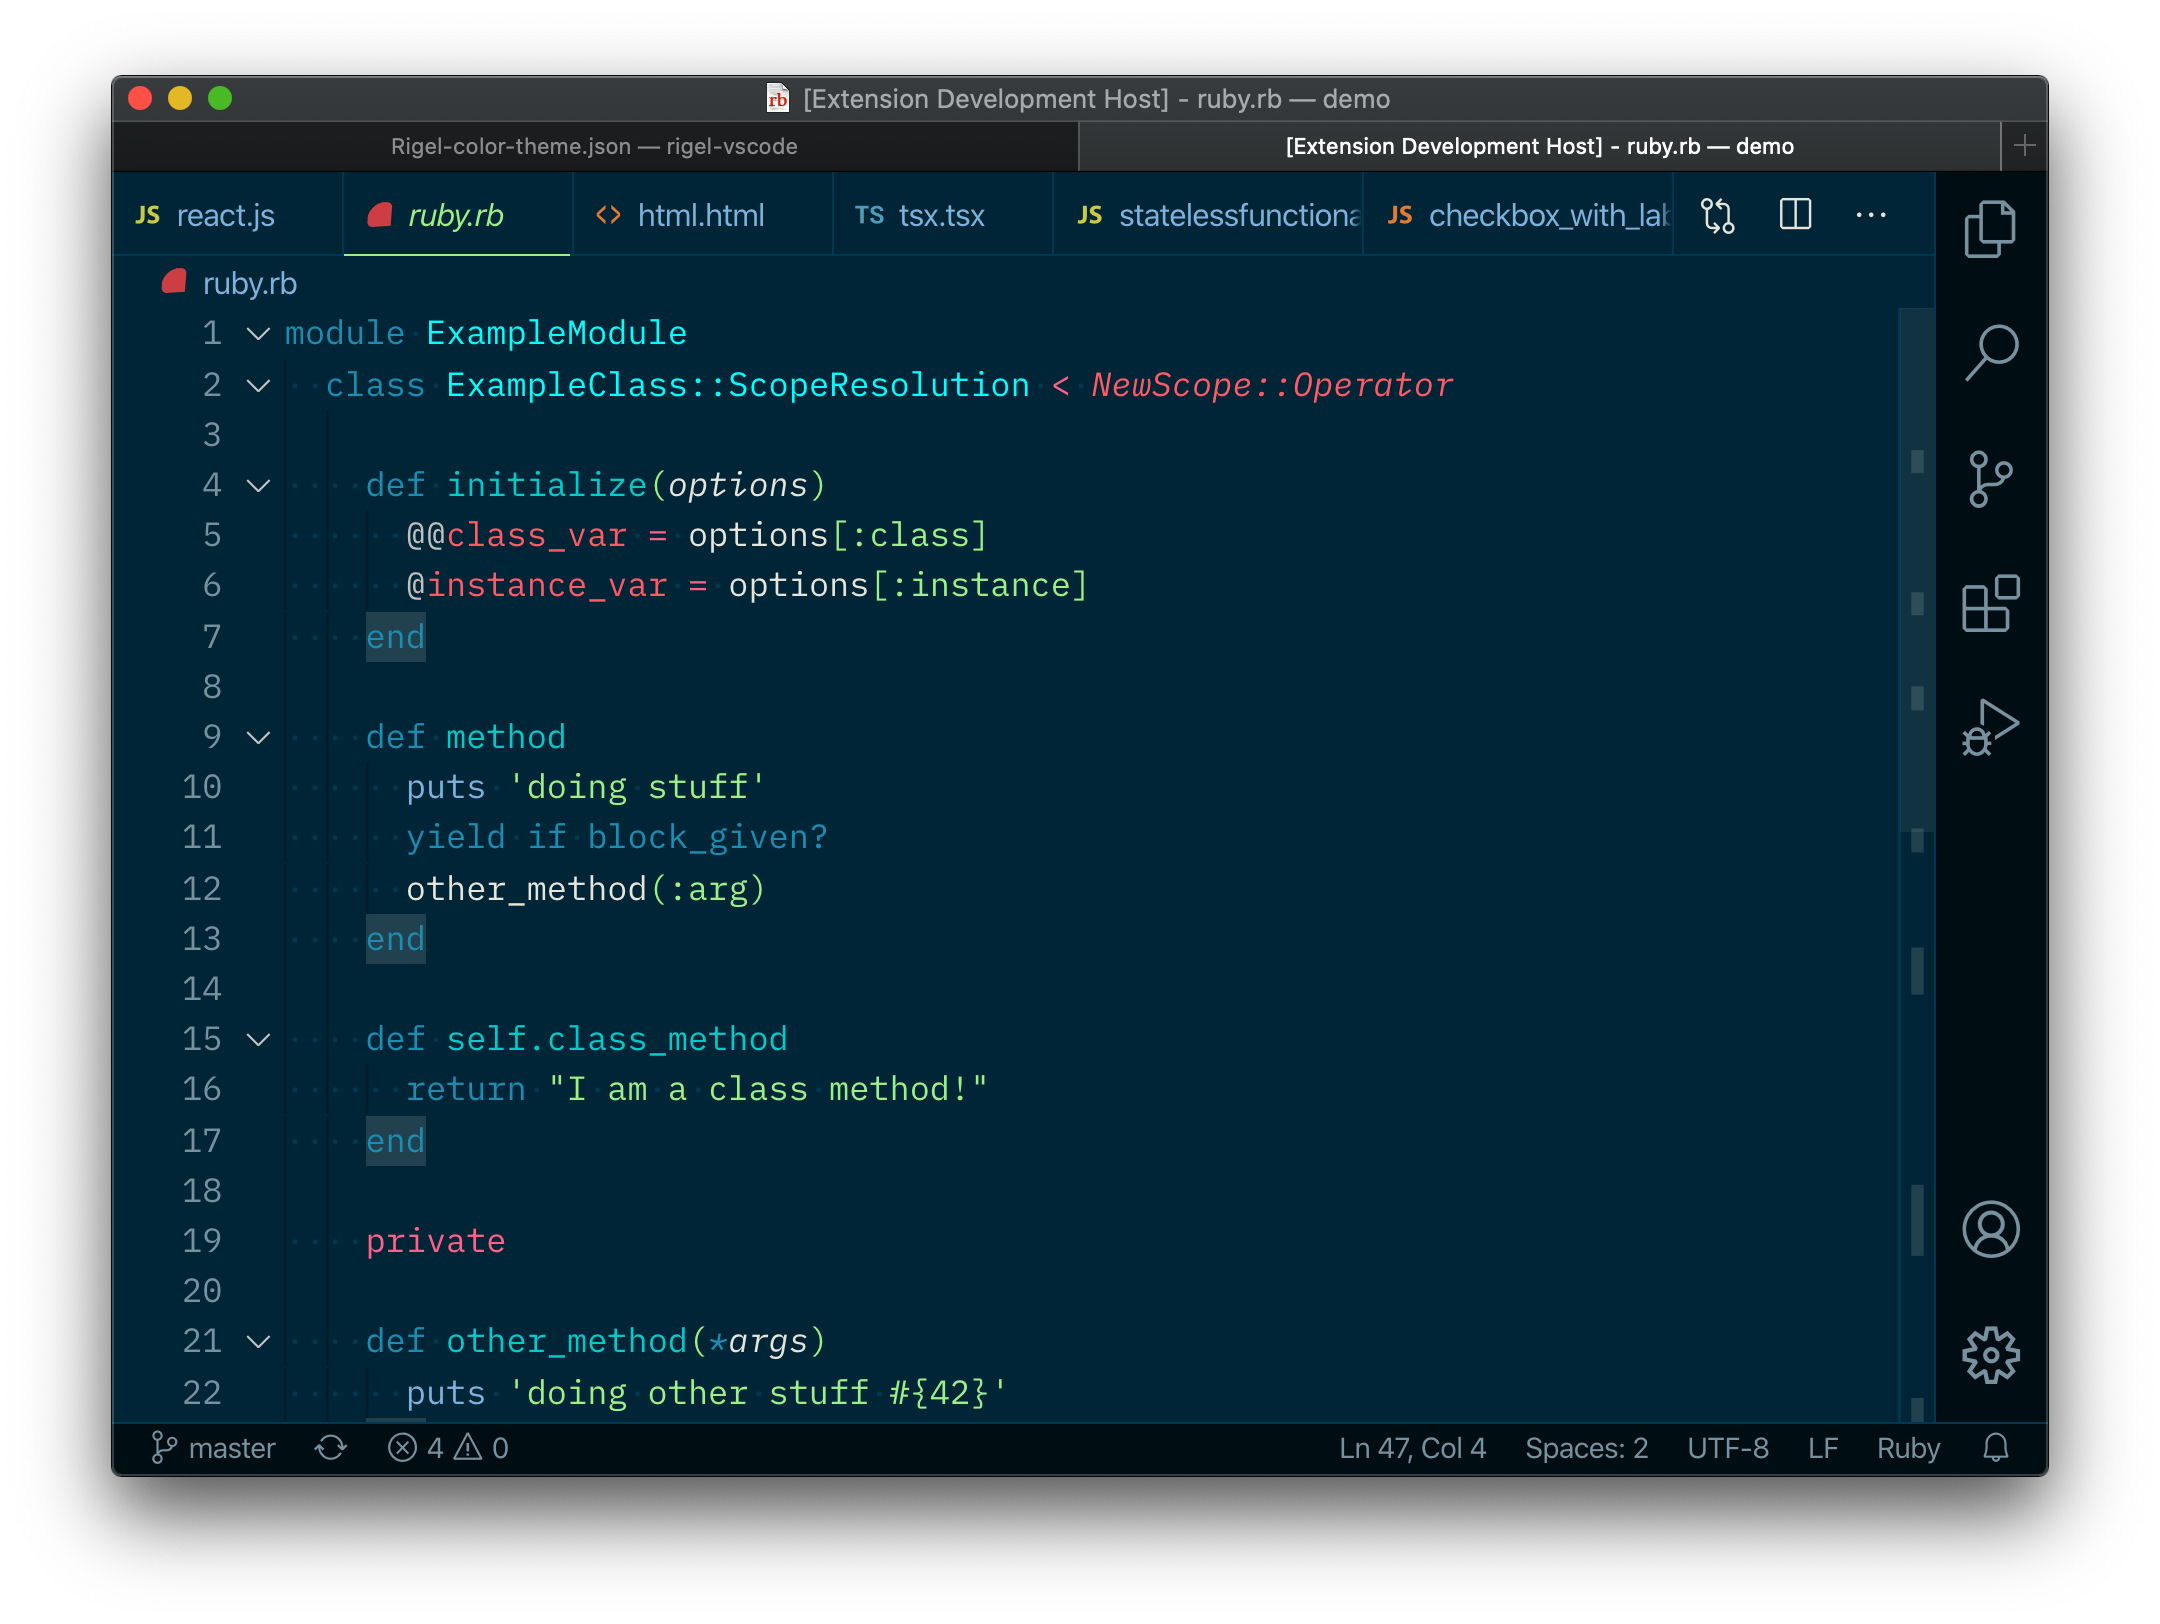This screenshot has width=2160, height=1624.
Task: Click the Ruby language mode button
Action: [1907, 1447]
